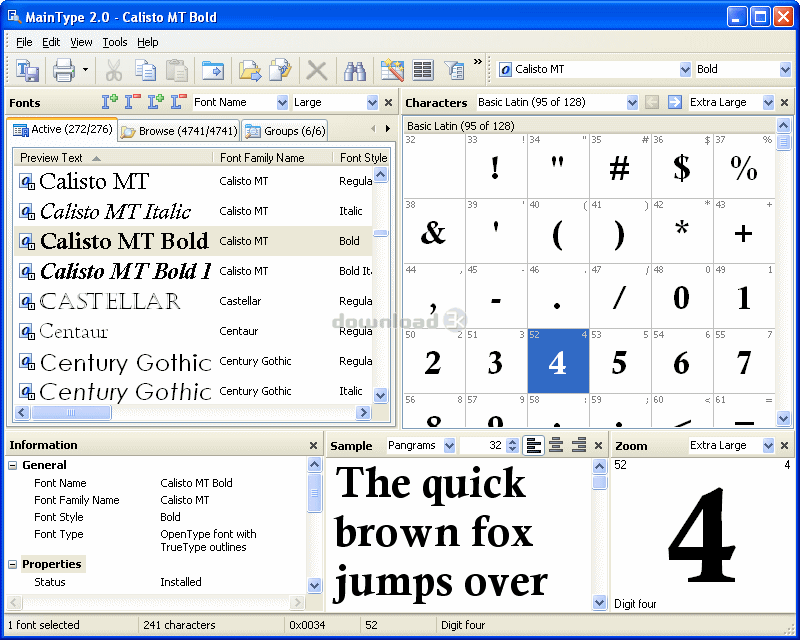
Task: Open the Edit menu
Action: tap(51, 42)
